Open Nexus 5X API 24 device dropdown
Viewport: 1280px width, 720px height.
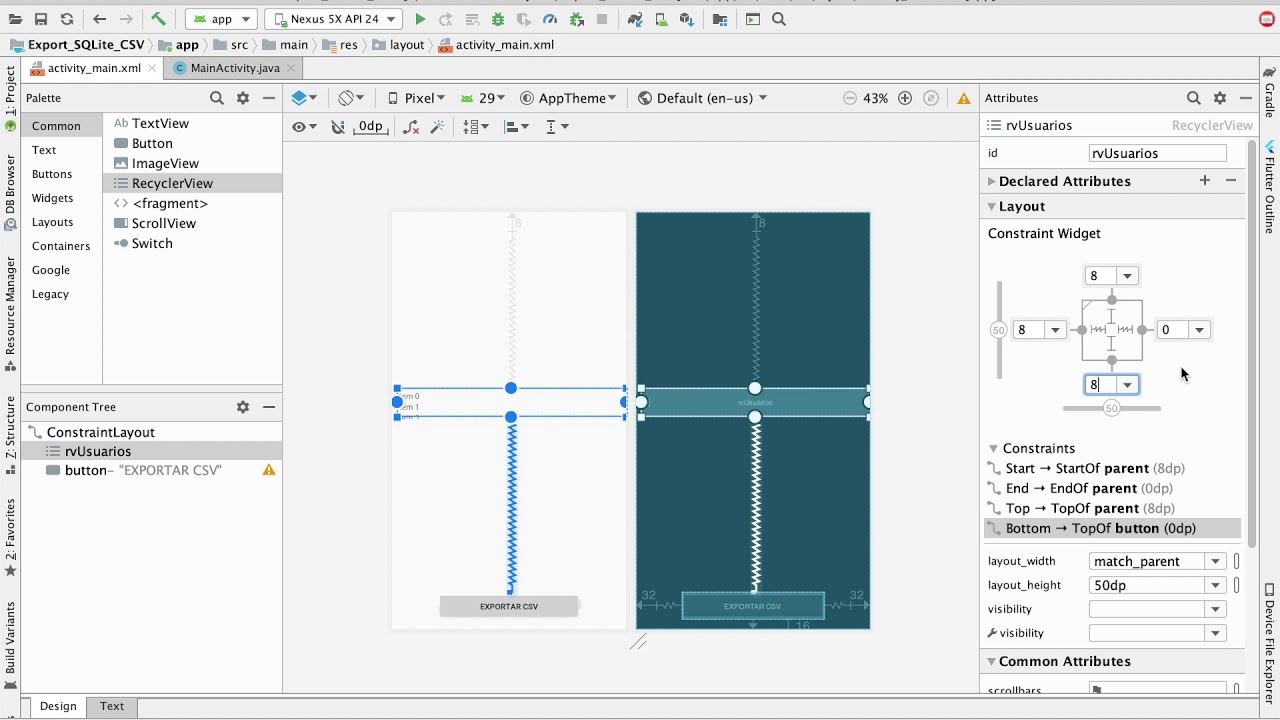pyautogui.click(x=335, y=19)
